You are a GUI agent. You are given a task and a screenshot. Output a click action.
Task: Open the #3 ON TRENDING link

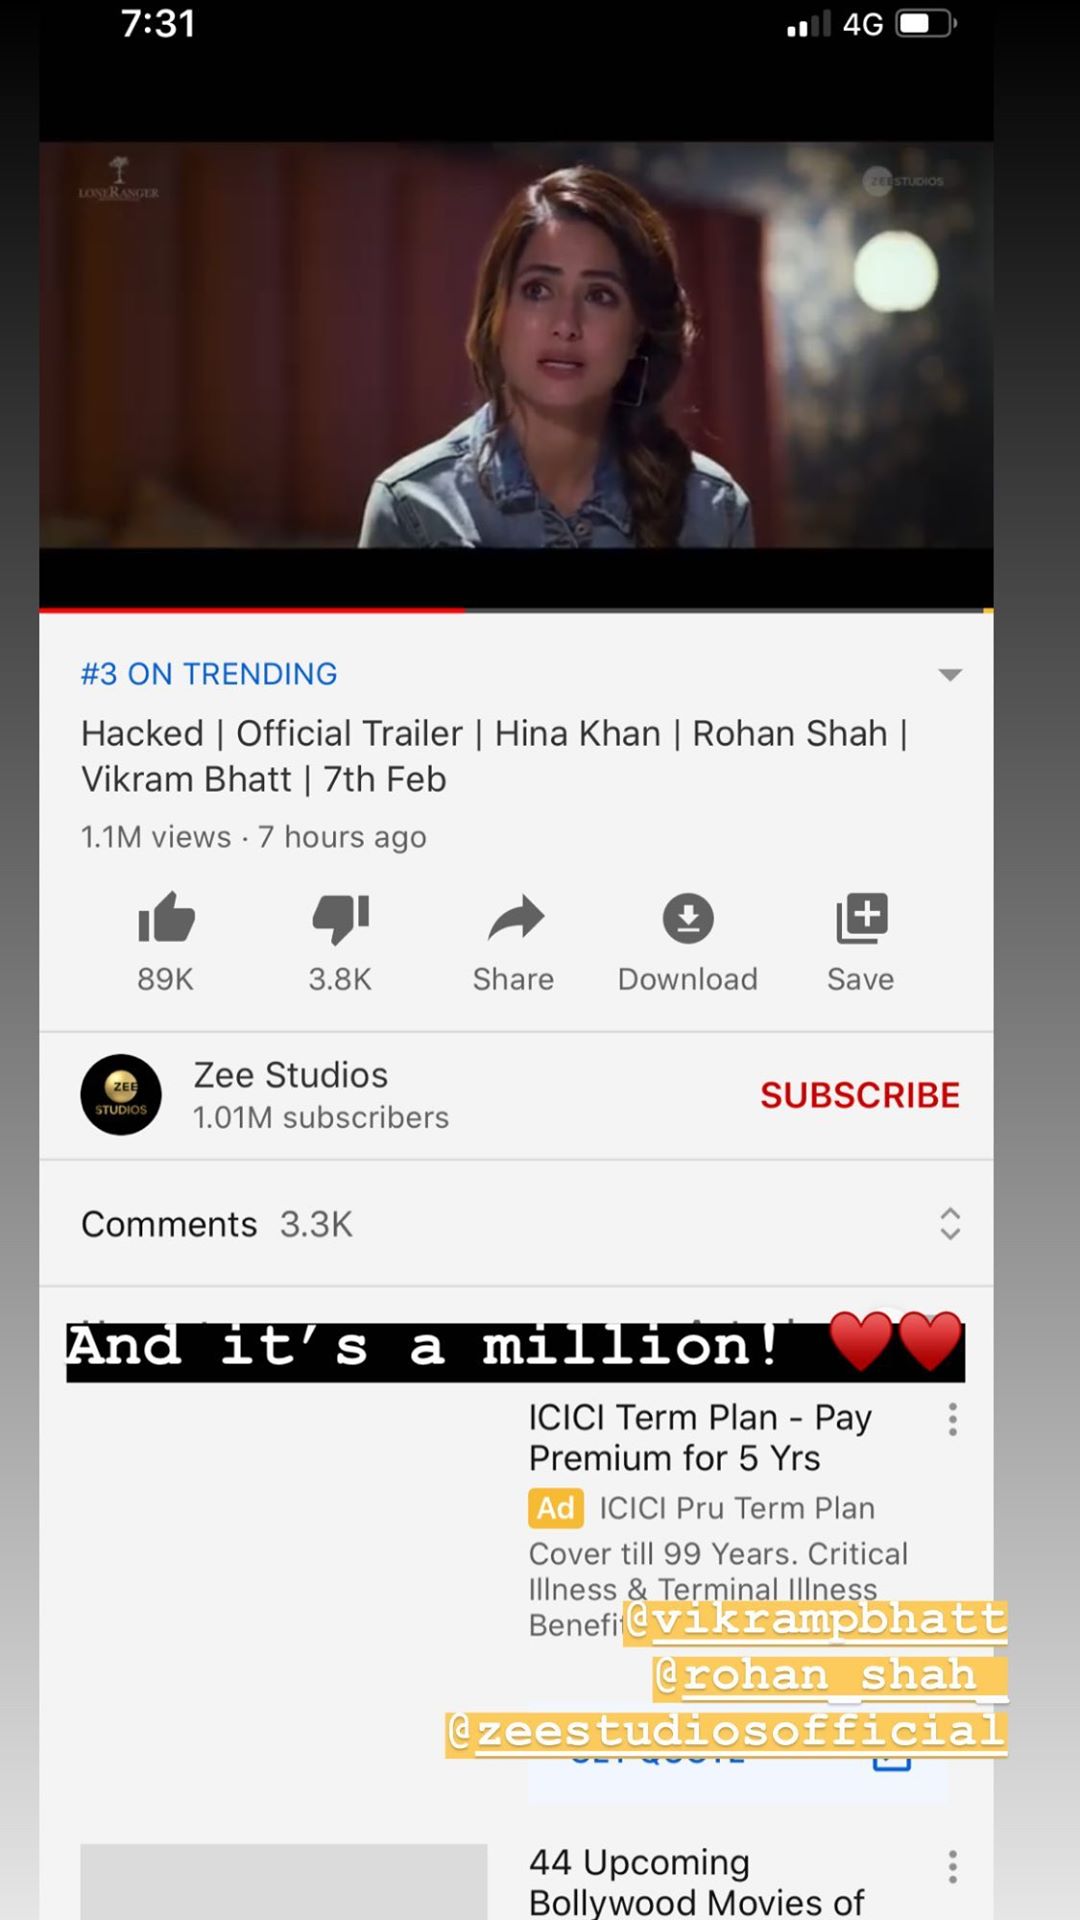click(209, 674)
